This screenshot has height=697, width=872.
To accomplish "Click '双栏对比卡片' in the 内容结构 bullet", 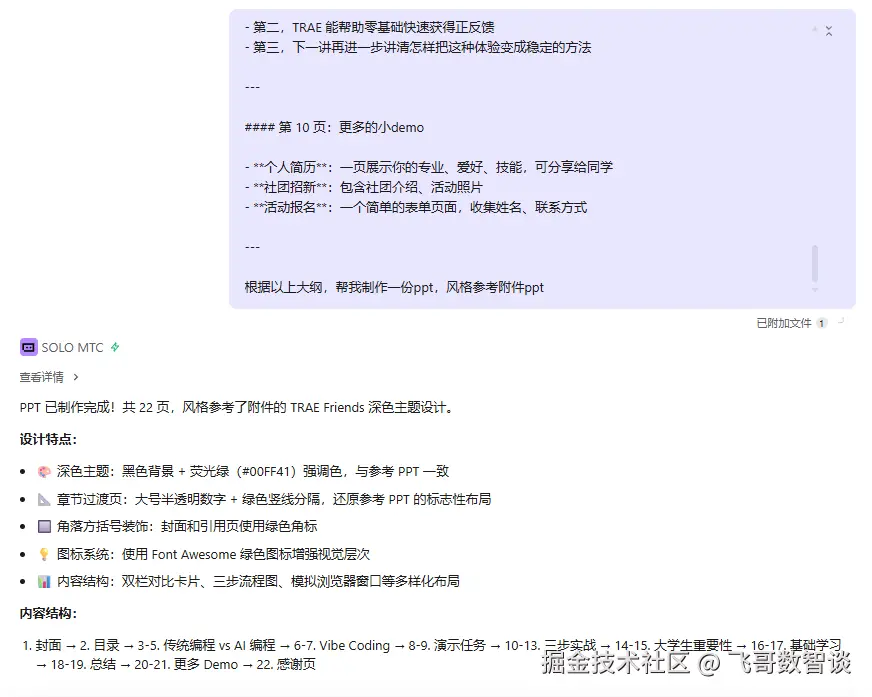I will tap(161, 581).
